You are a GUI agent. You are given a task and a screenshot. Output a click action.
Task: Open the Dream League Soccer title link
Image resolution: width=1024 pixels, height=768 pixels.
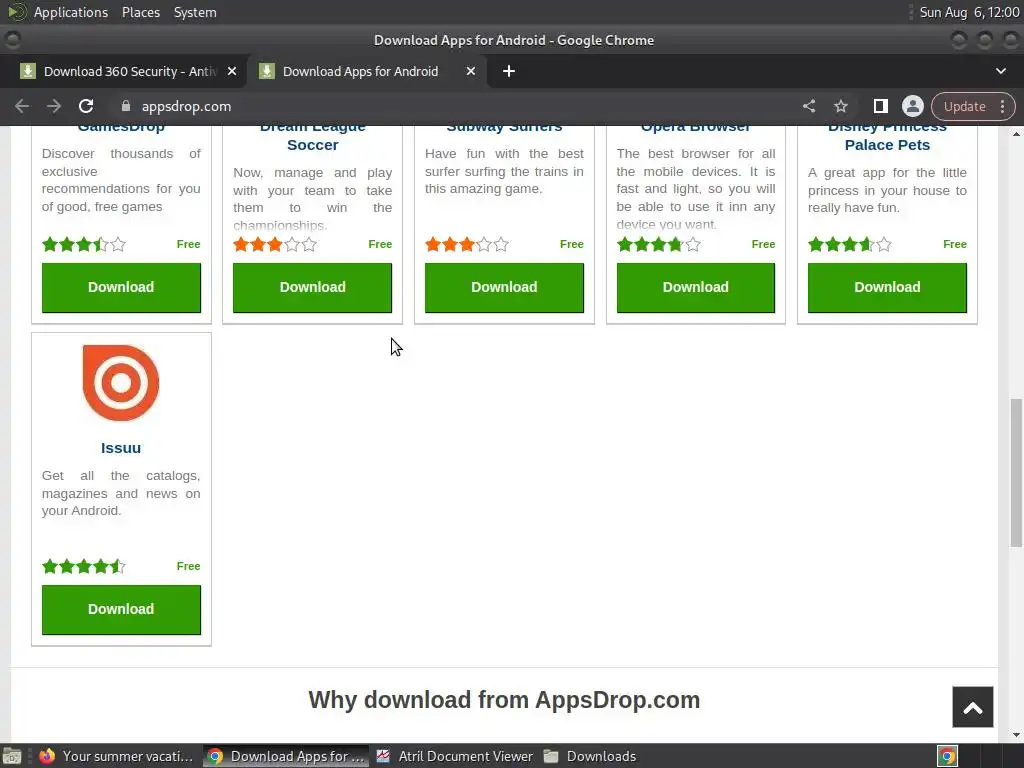(x=313, y=136)
